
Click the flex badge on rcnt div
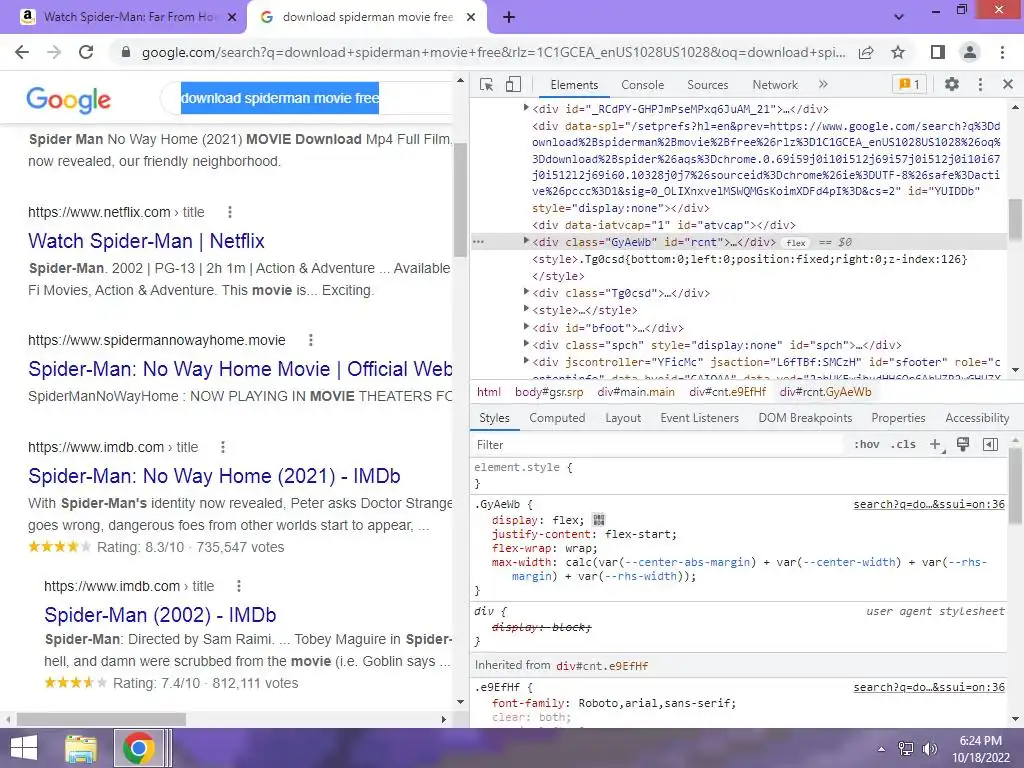coord(796,243)
